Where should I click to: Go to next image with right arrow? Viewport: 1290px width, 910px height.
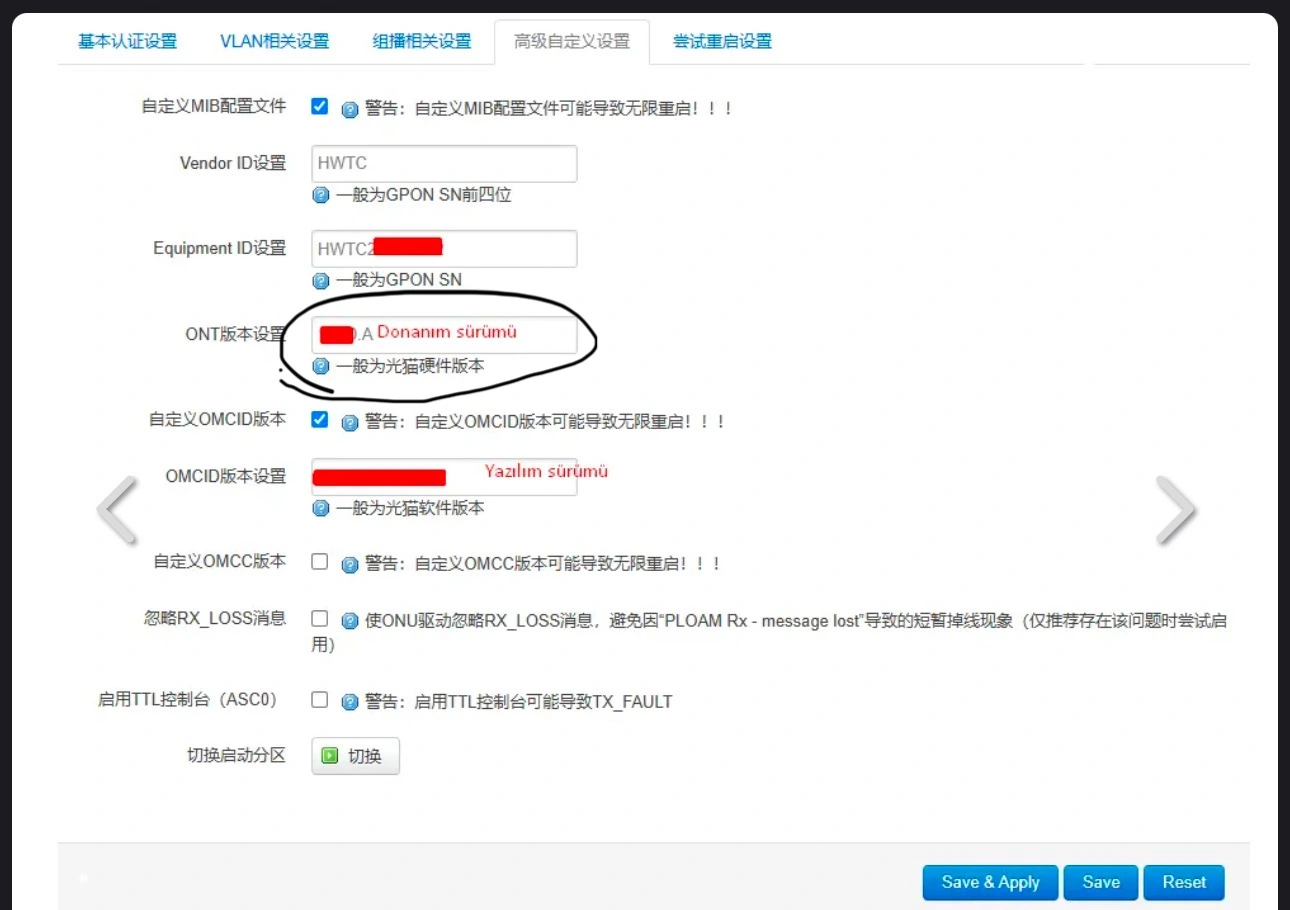tap(1175, 510)
